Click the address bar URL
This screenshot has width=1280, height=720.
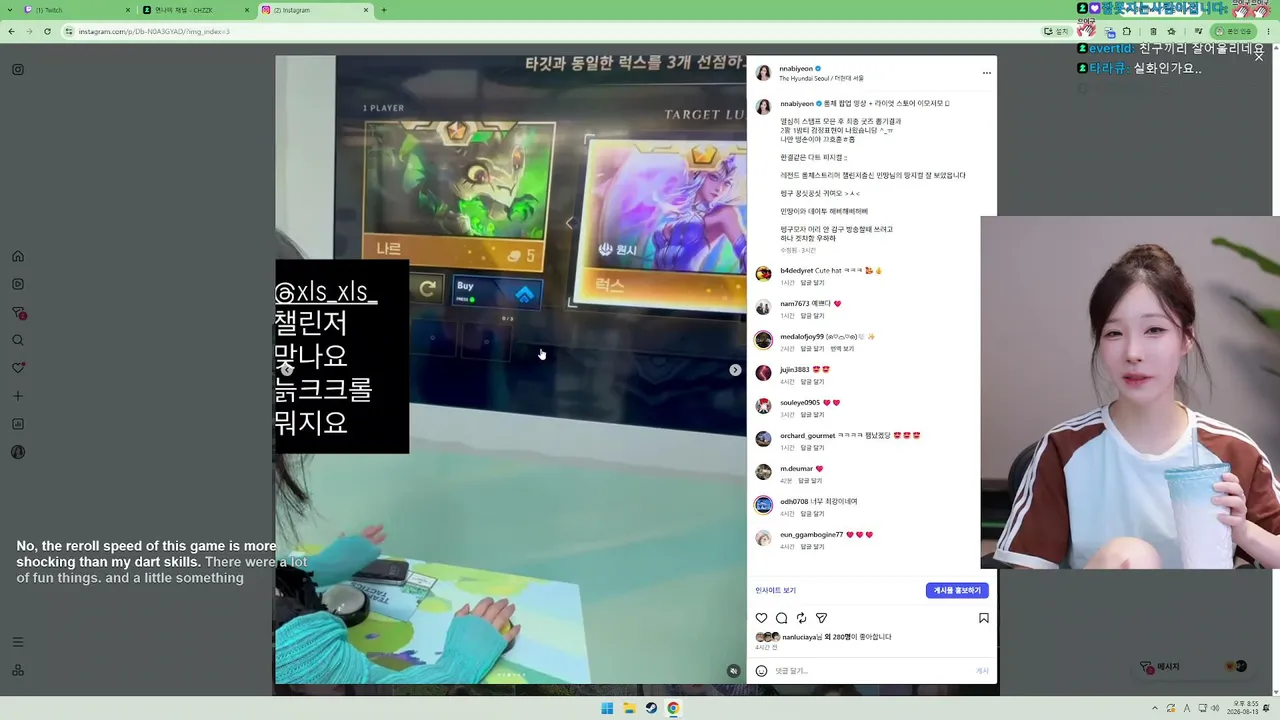[154, 31]
